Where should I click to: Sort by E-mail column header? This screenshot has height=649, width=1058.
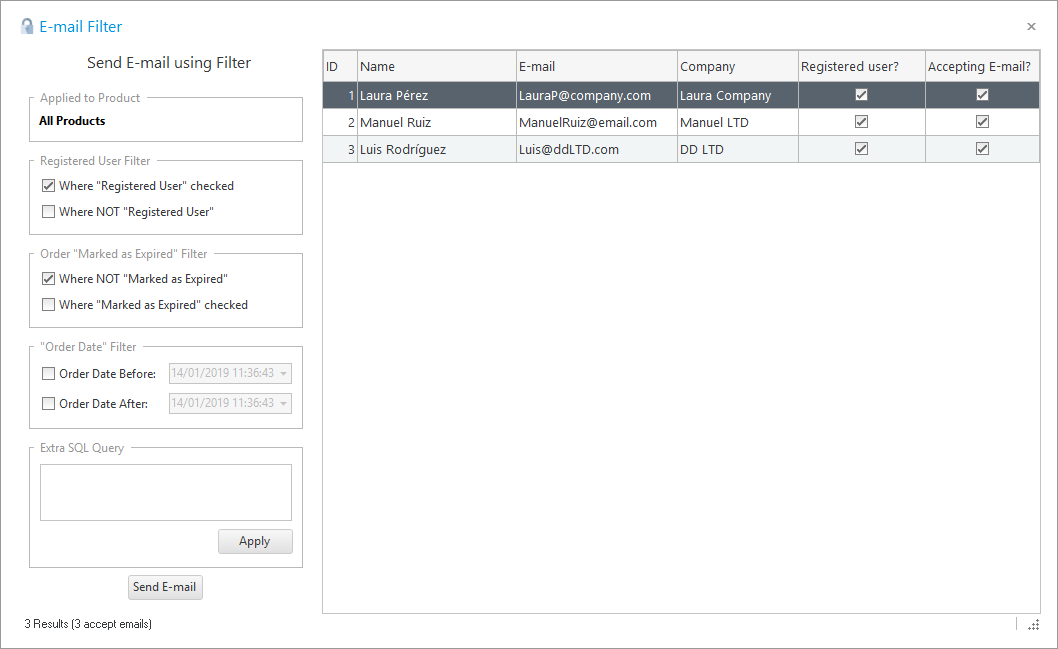click(596, 66)
